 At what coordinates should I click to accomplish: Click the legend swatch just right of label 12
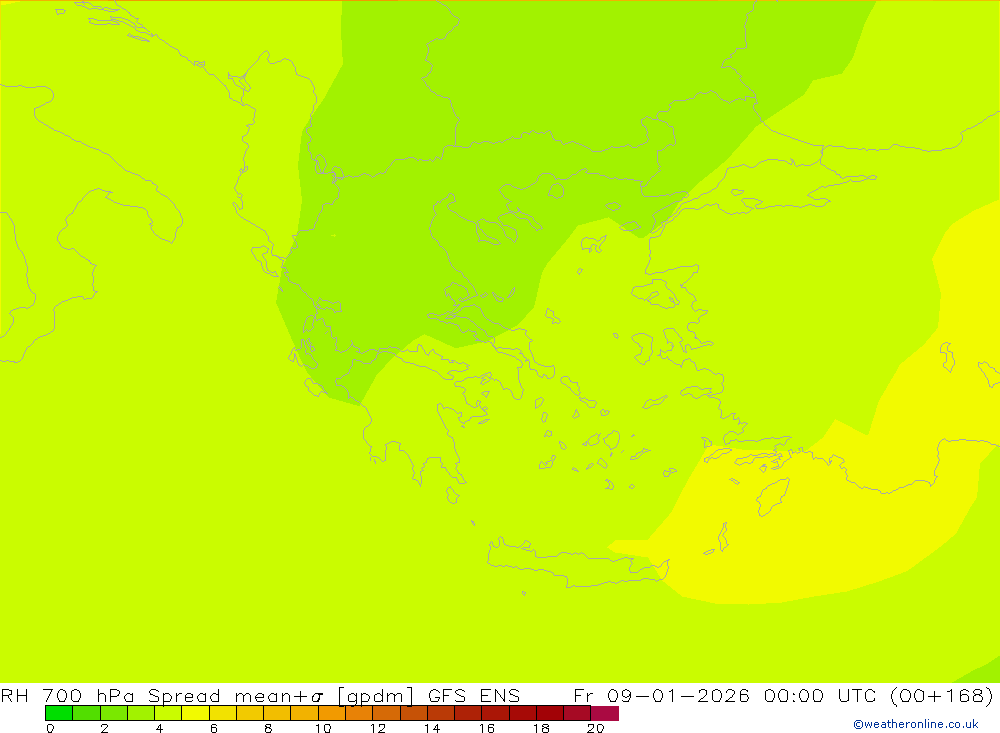pyautogui.click(x=386, y=713)
